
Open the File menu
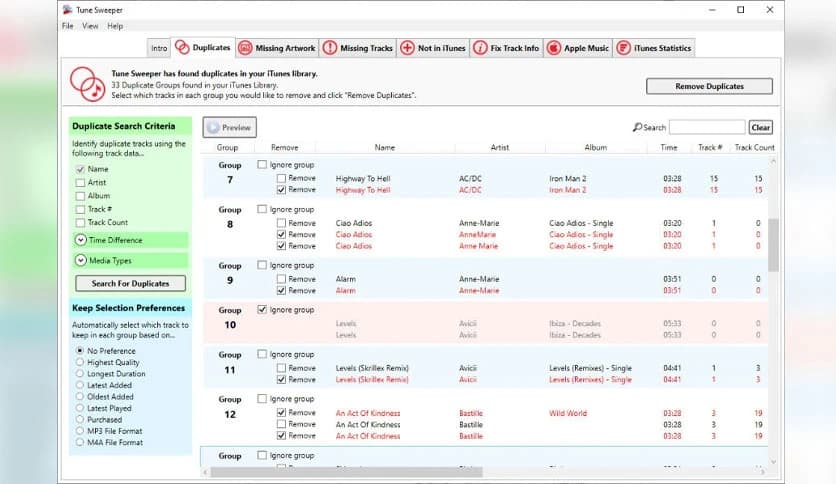(67, 26)
